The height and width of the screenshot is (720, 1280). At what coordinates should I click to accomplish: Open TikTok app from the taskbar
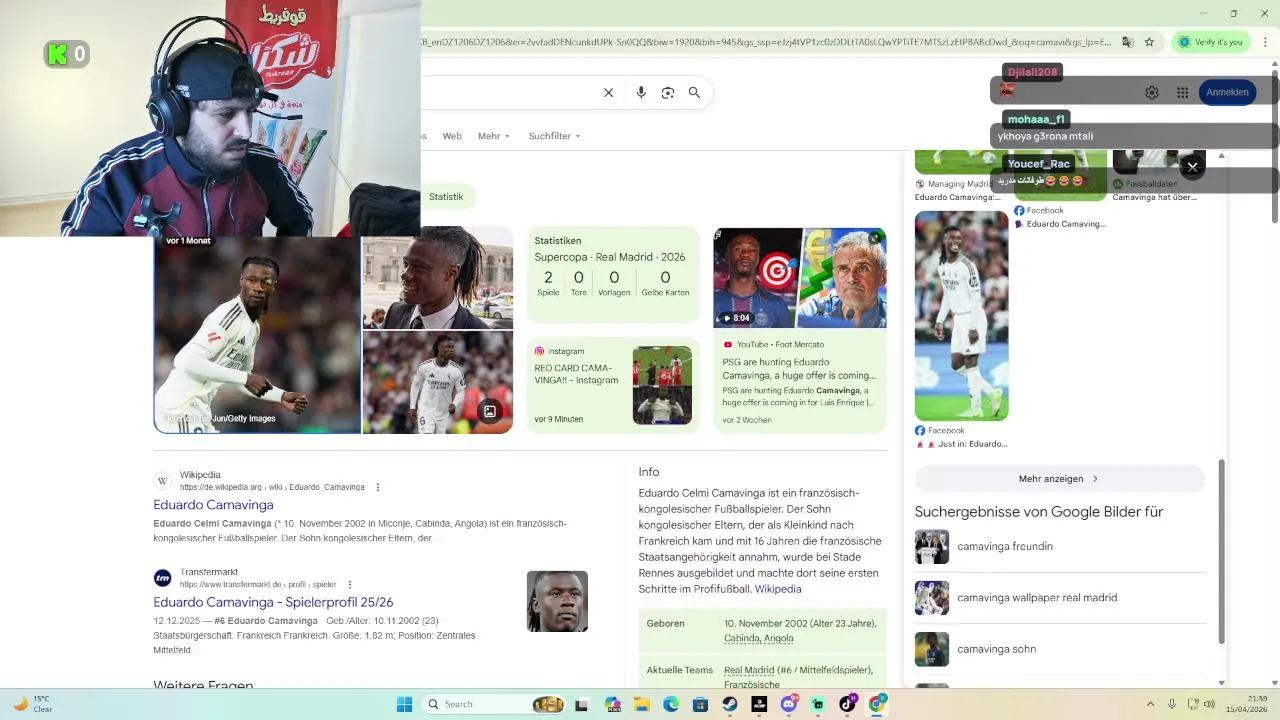(x=848, y=704)
